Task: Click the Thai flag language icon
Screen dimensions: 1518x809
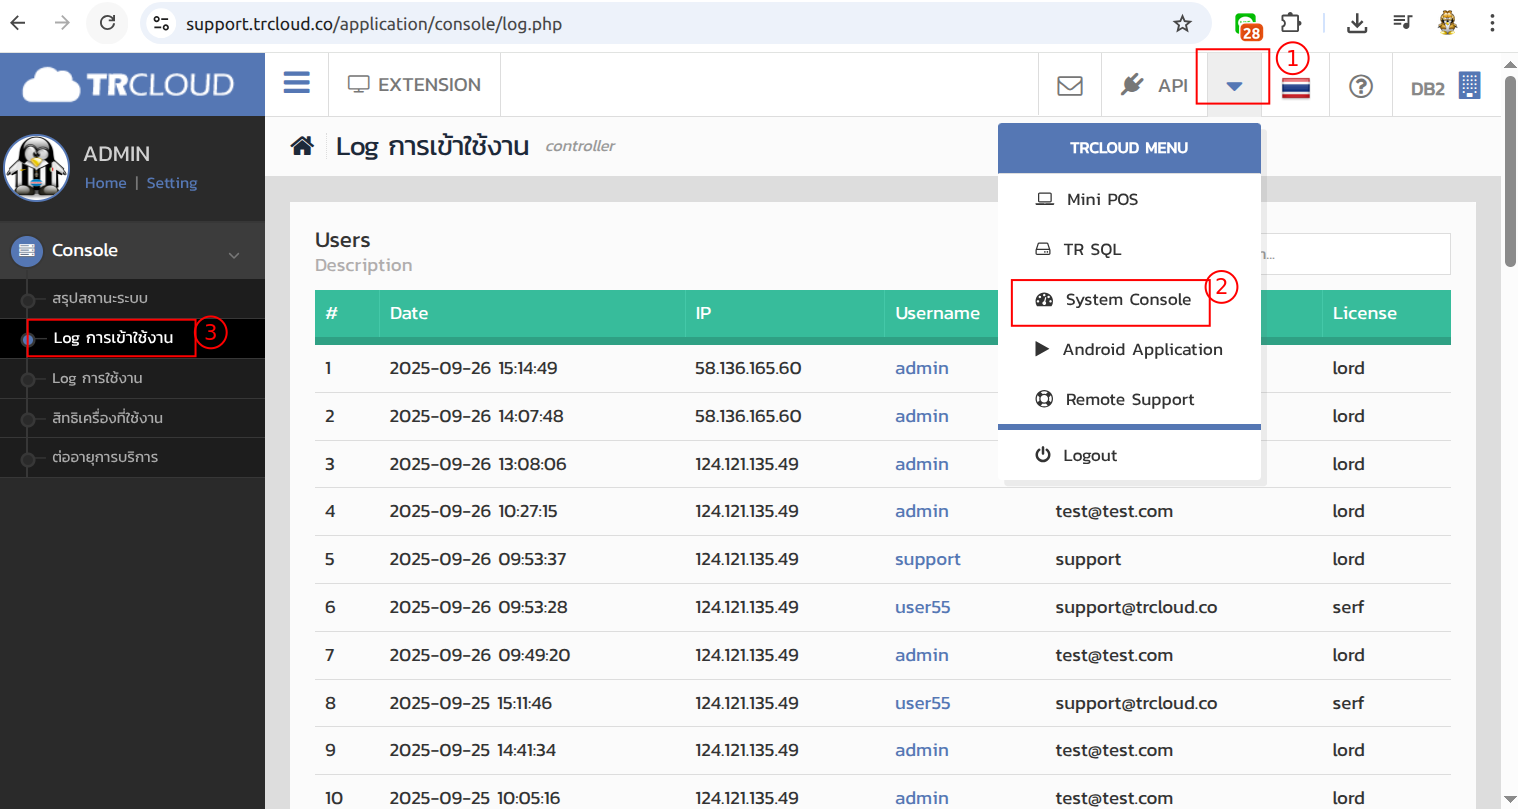Action: [1295, 88]
